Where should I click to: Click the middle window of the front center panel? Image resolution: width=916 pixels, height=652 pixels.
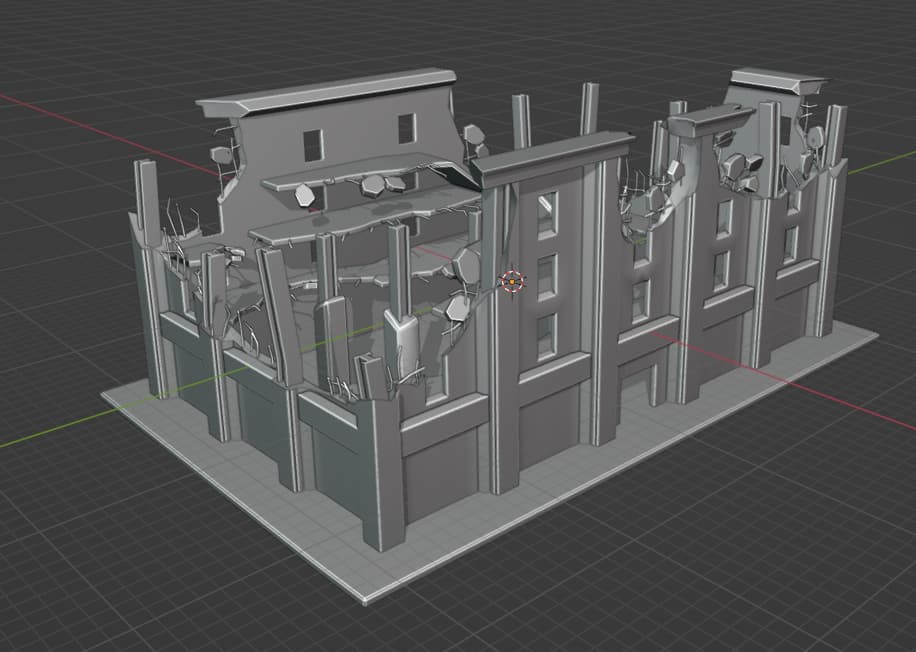pyautogui.click(x=547, y=277)
